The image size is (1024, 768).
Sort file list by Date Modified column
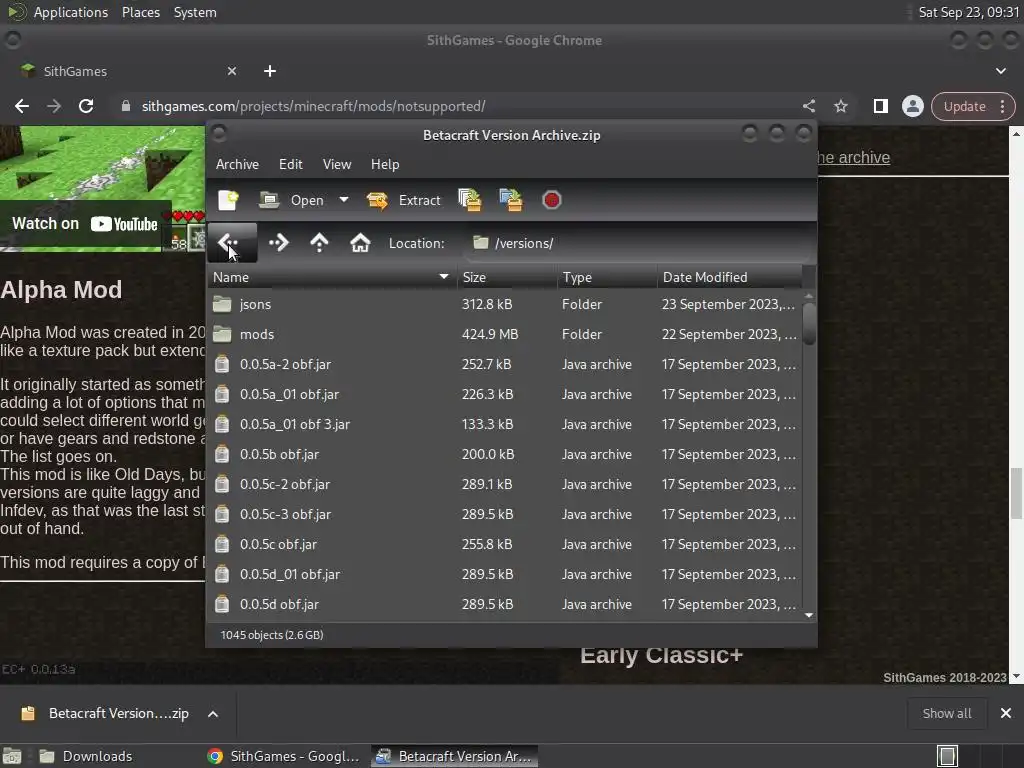tap(729, 277)
